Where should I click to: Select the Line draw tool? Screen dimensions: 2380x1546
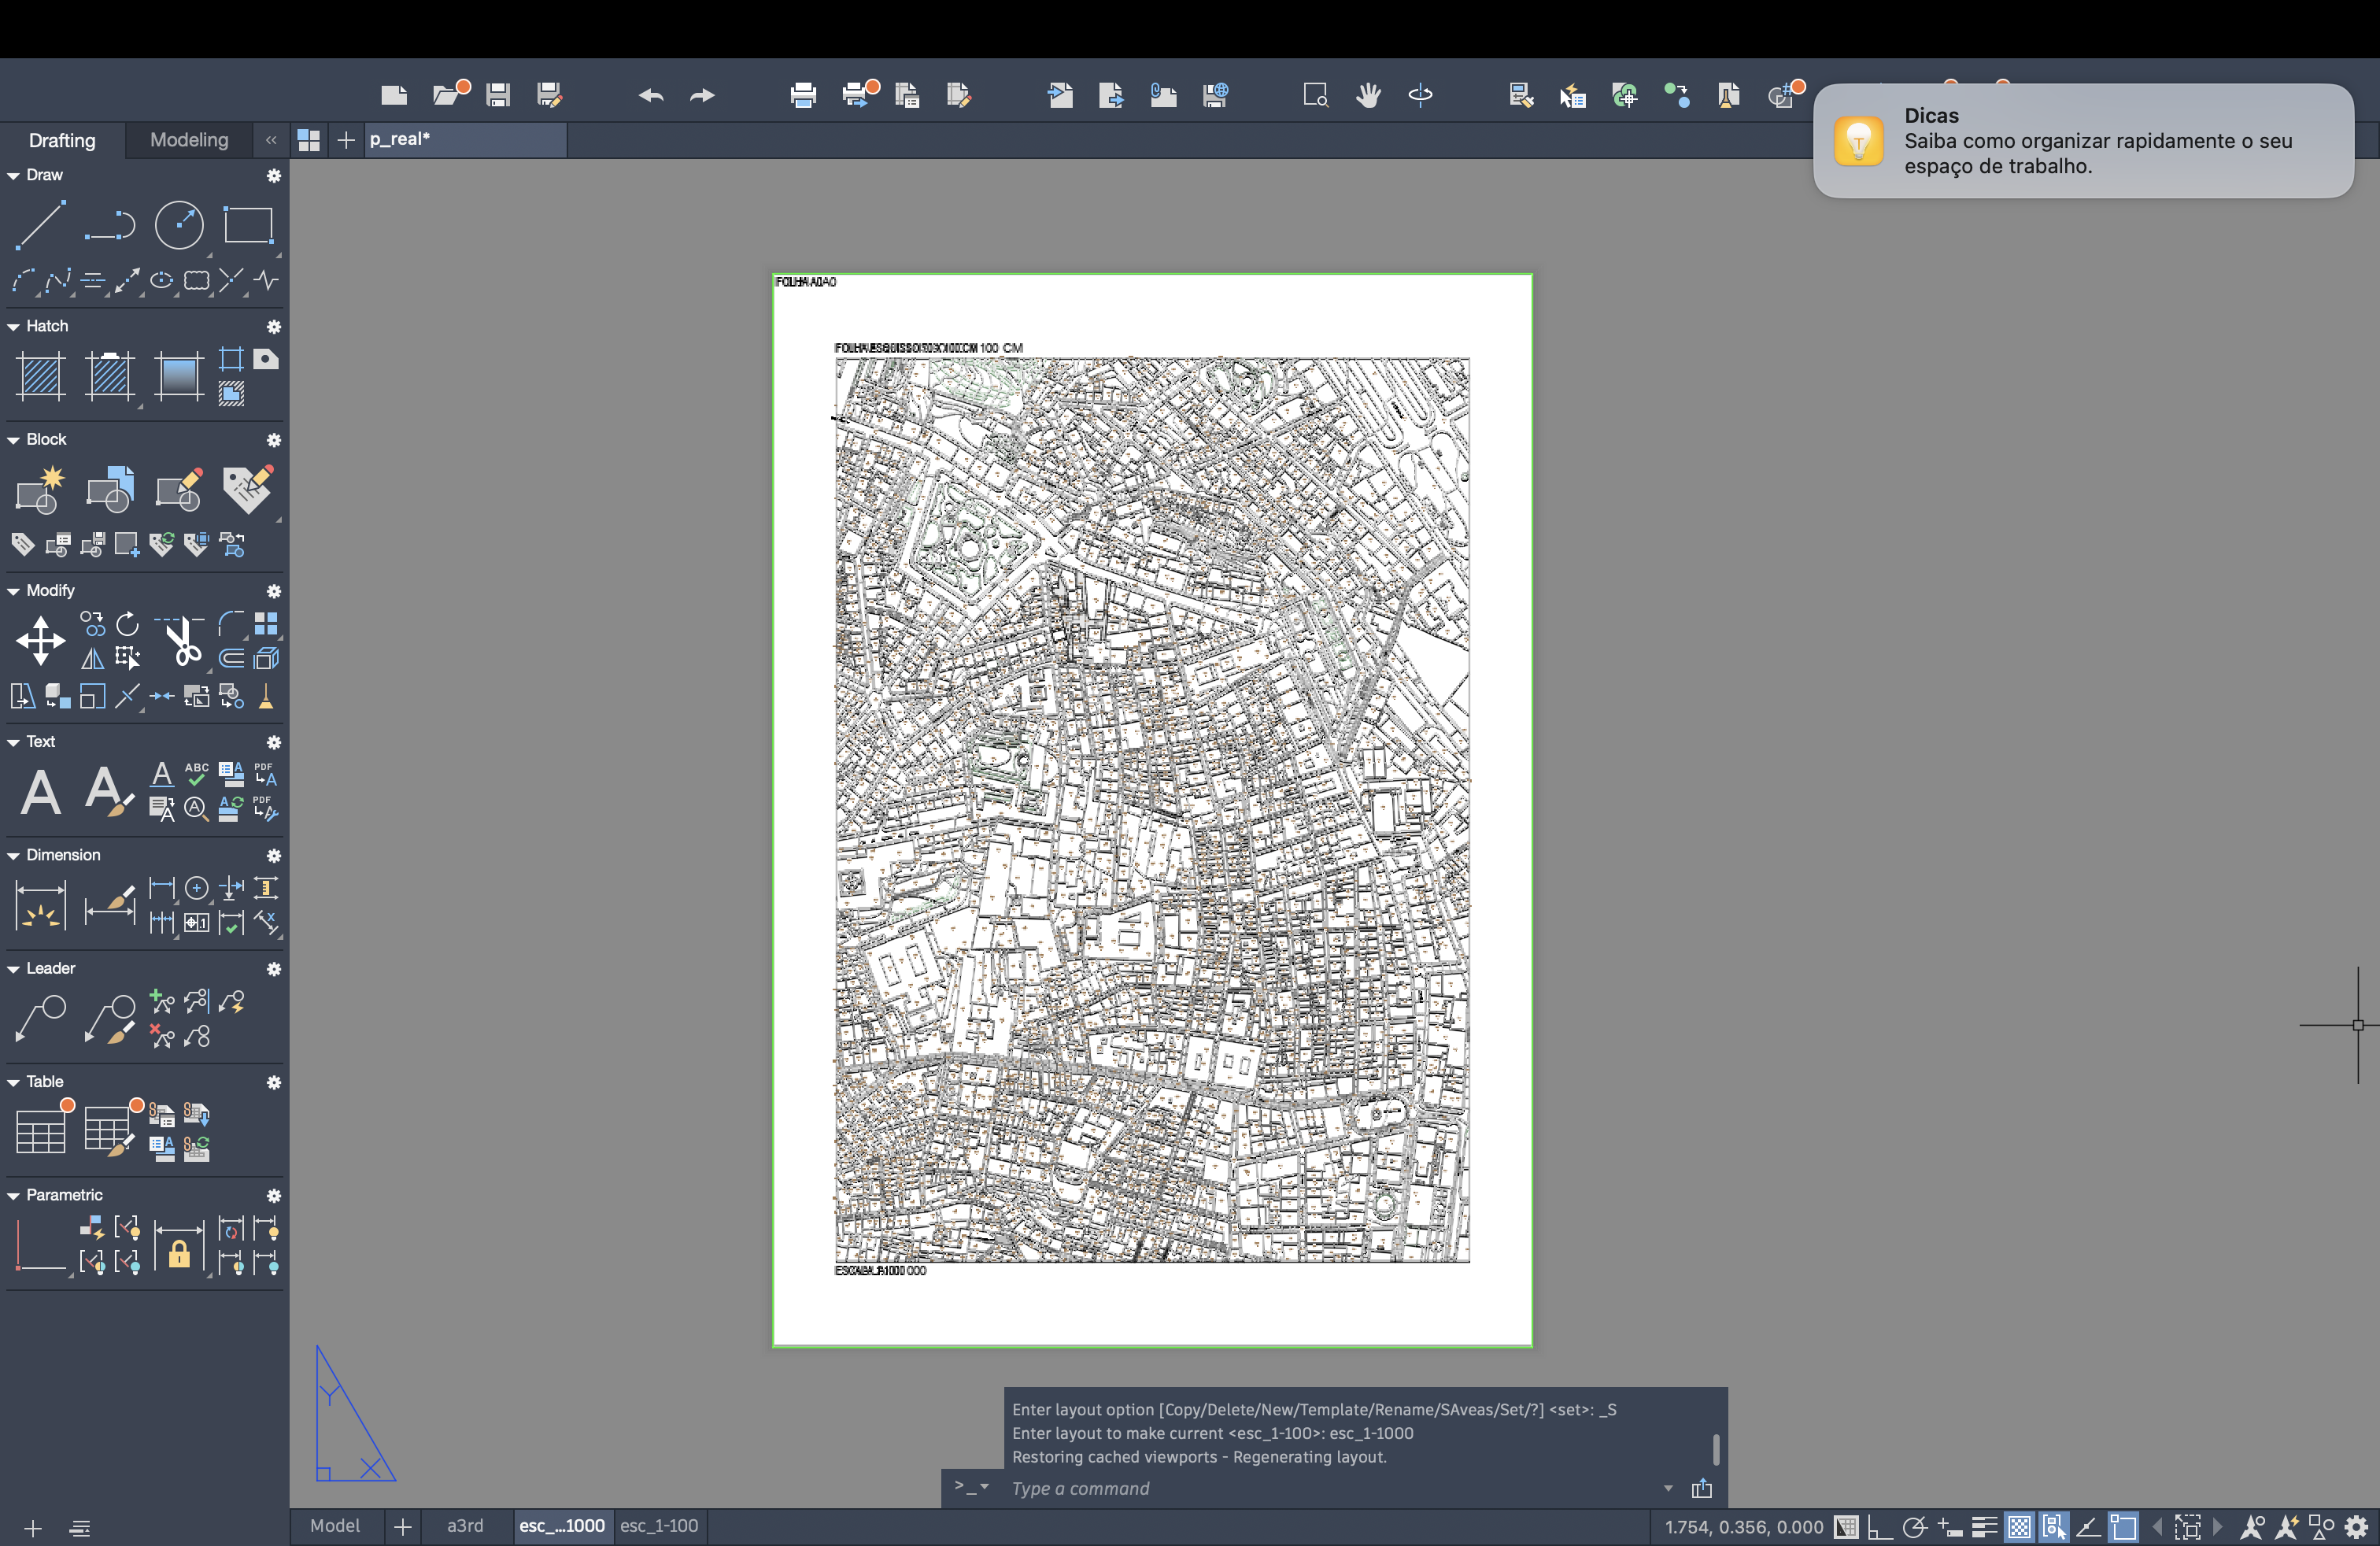[x=41, y=224]
